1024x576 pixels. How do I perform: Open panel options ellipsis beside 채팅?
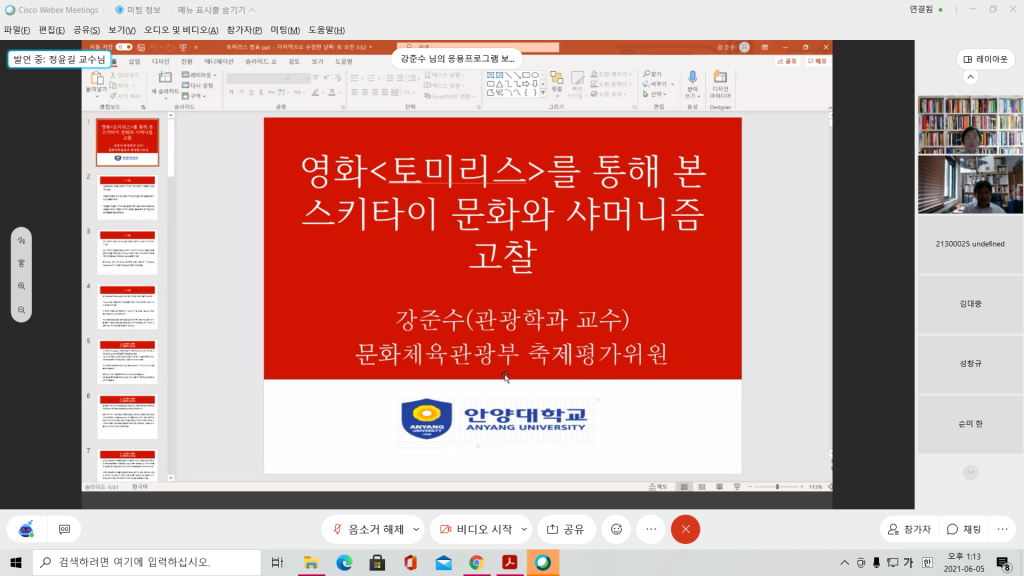(1002, 529)
